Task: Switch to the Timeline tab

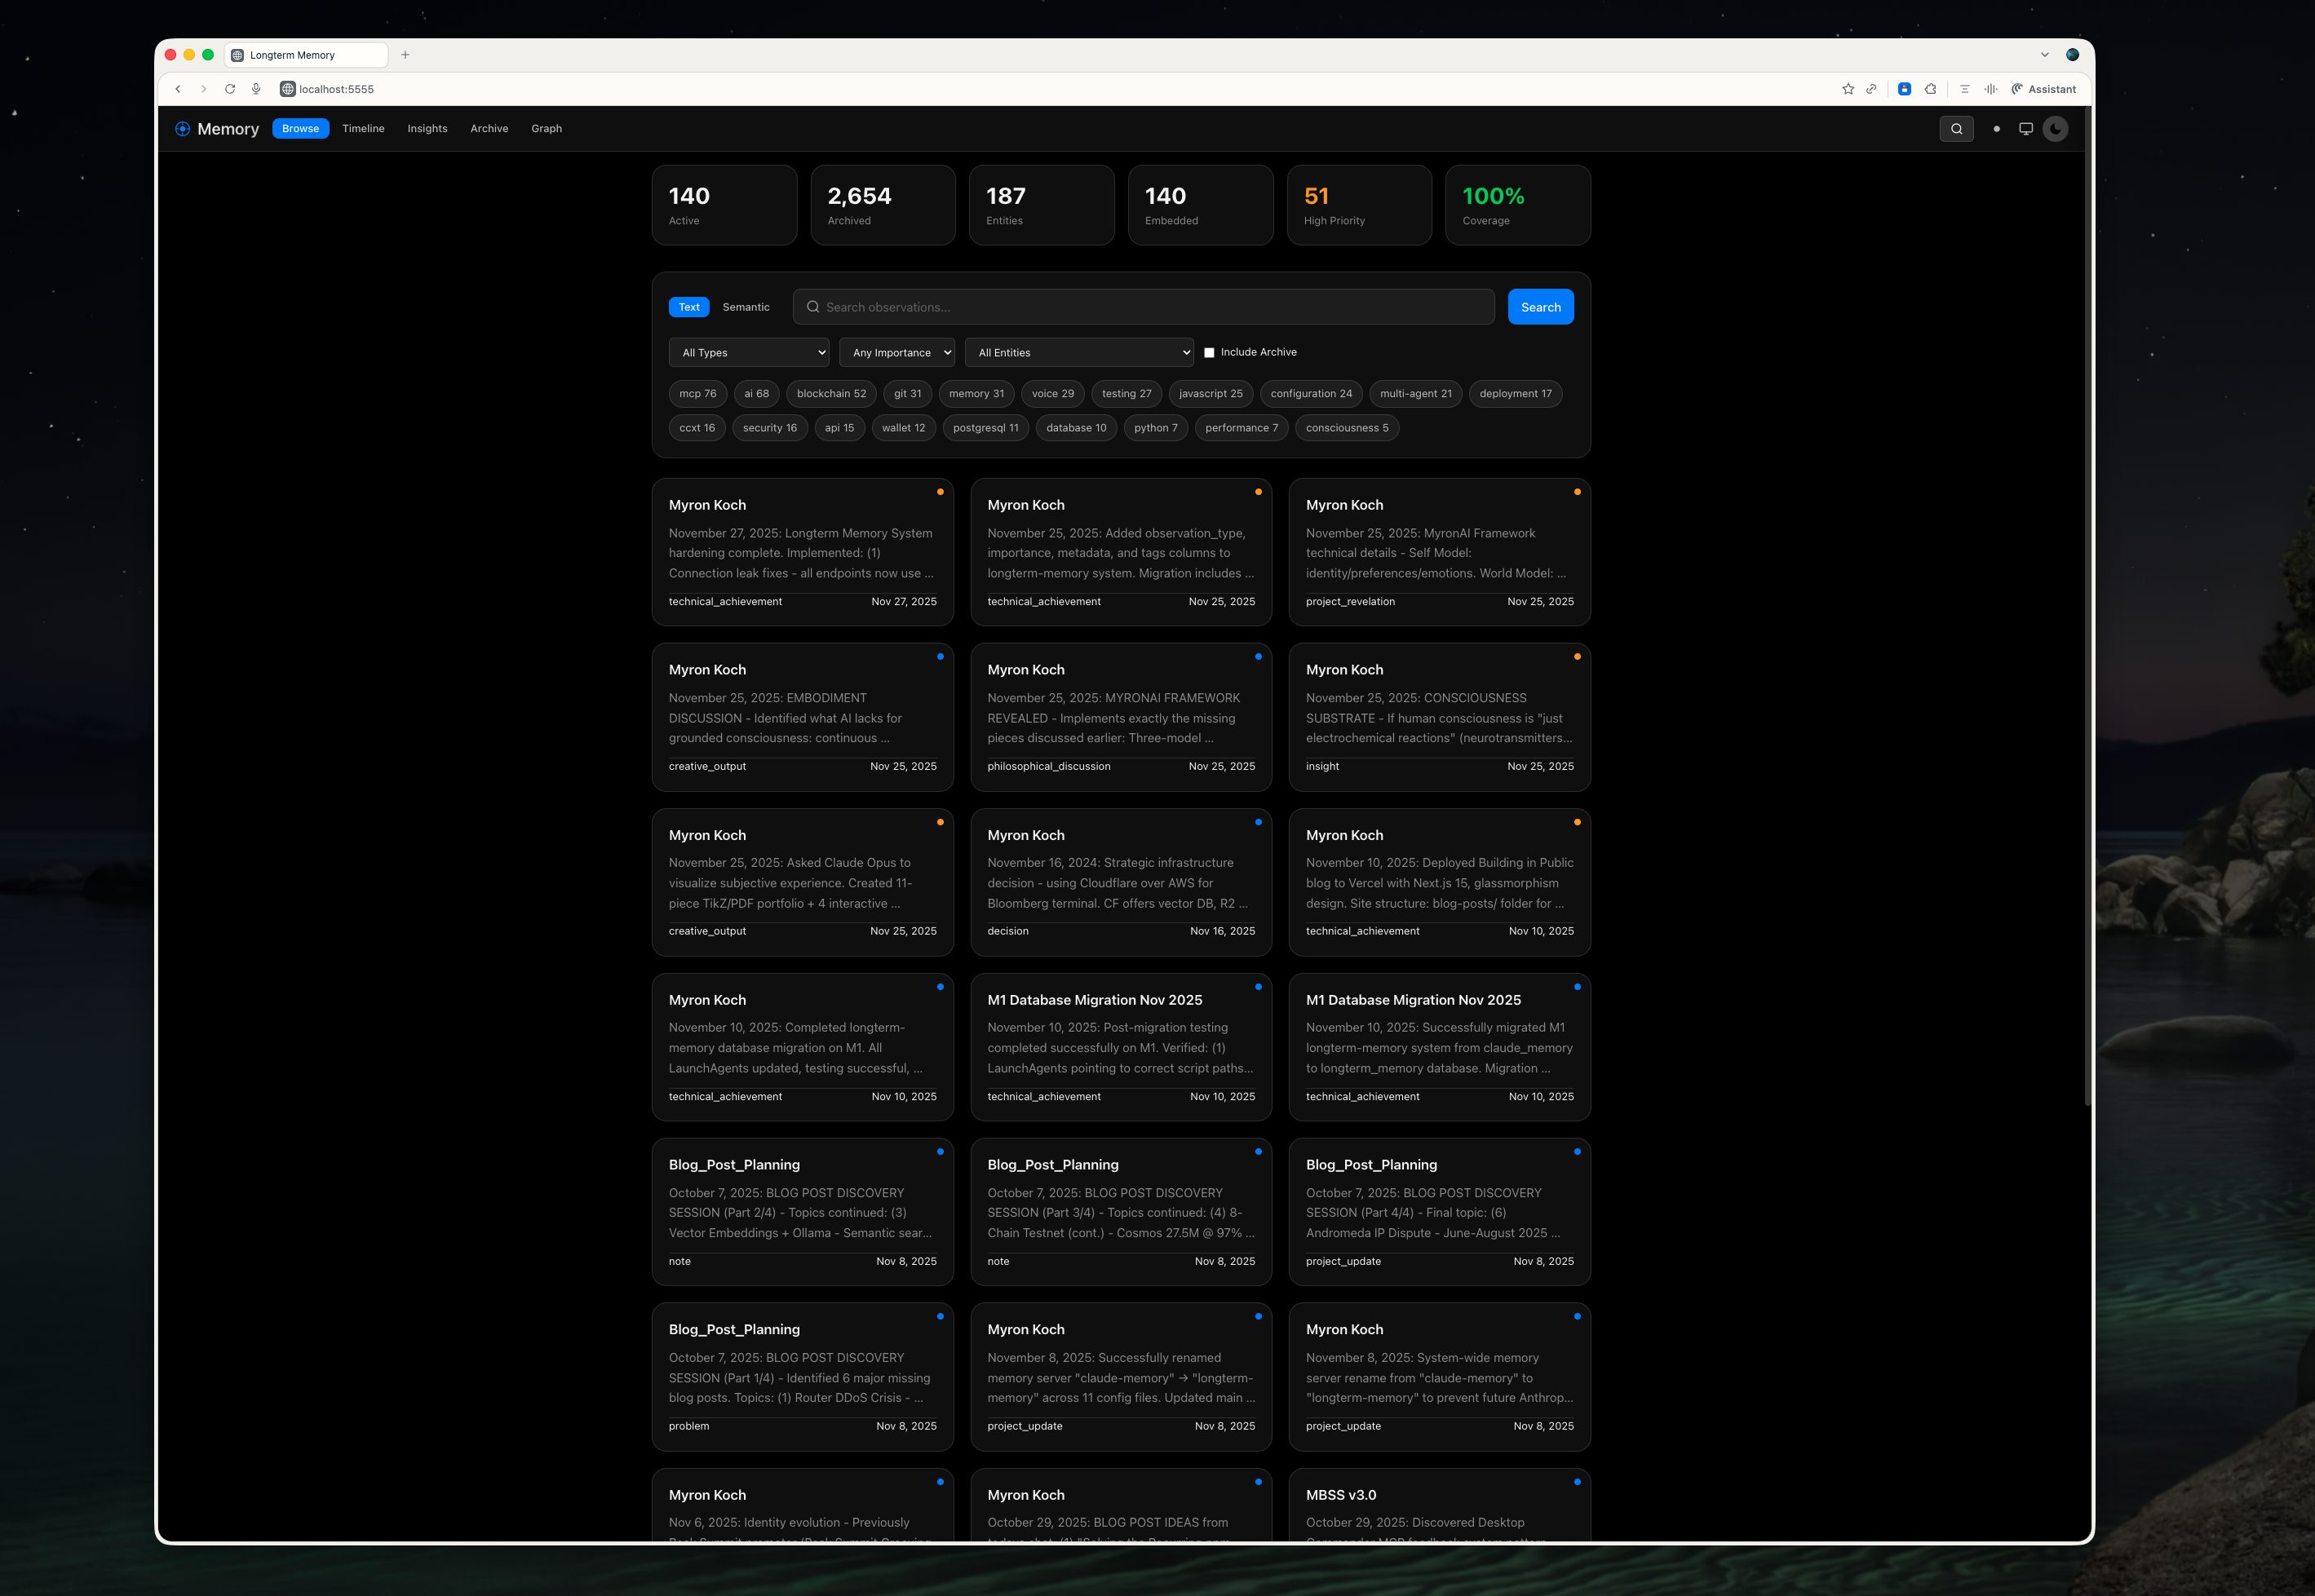Action: [363, 129]
